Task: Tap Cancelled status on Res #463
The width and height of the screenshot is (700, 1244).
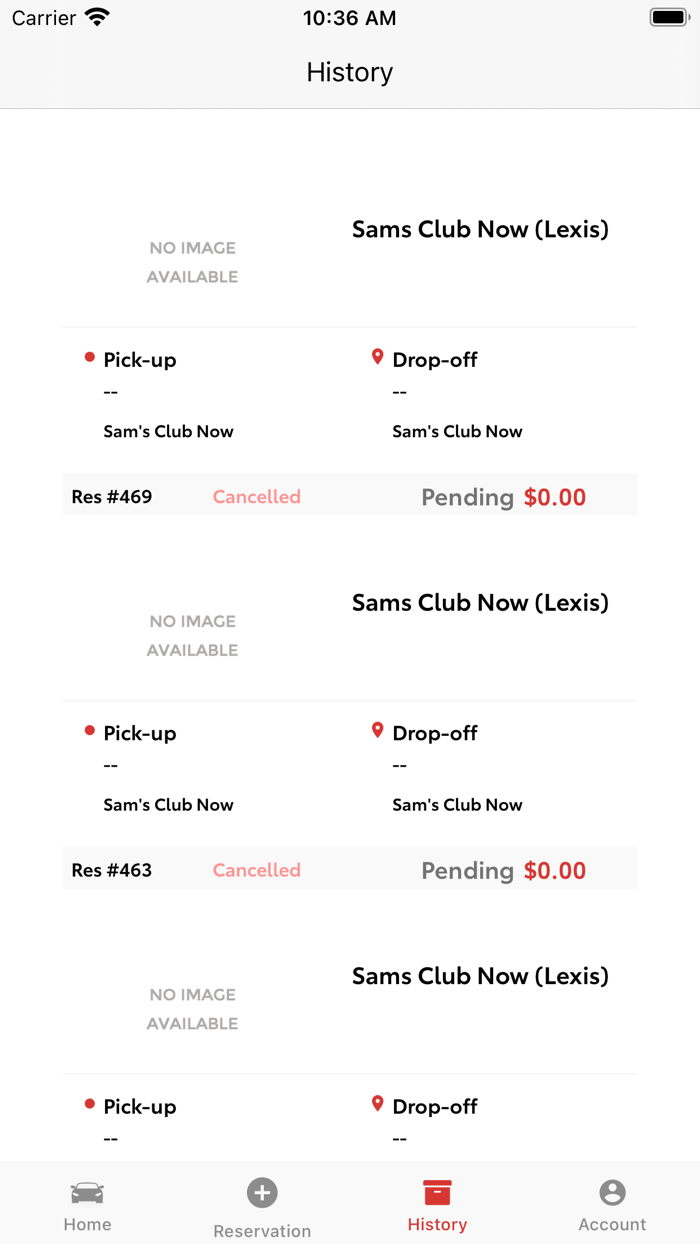Action: pyautogui.click(x=256, y=870)
